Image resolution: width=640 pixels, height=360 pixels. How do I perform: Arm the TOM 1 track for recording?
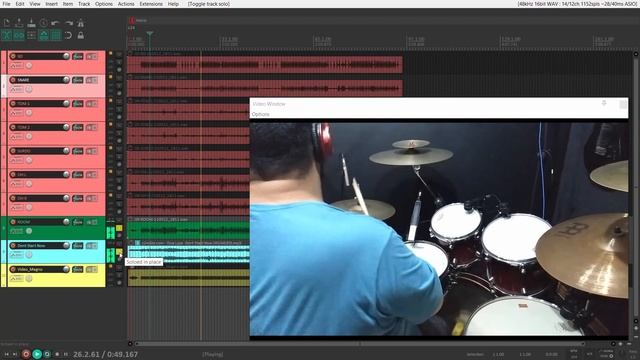tap(13, 104)
